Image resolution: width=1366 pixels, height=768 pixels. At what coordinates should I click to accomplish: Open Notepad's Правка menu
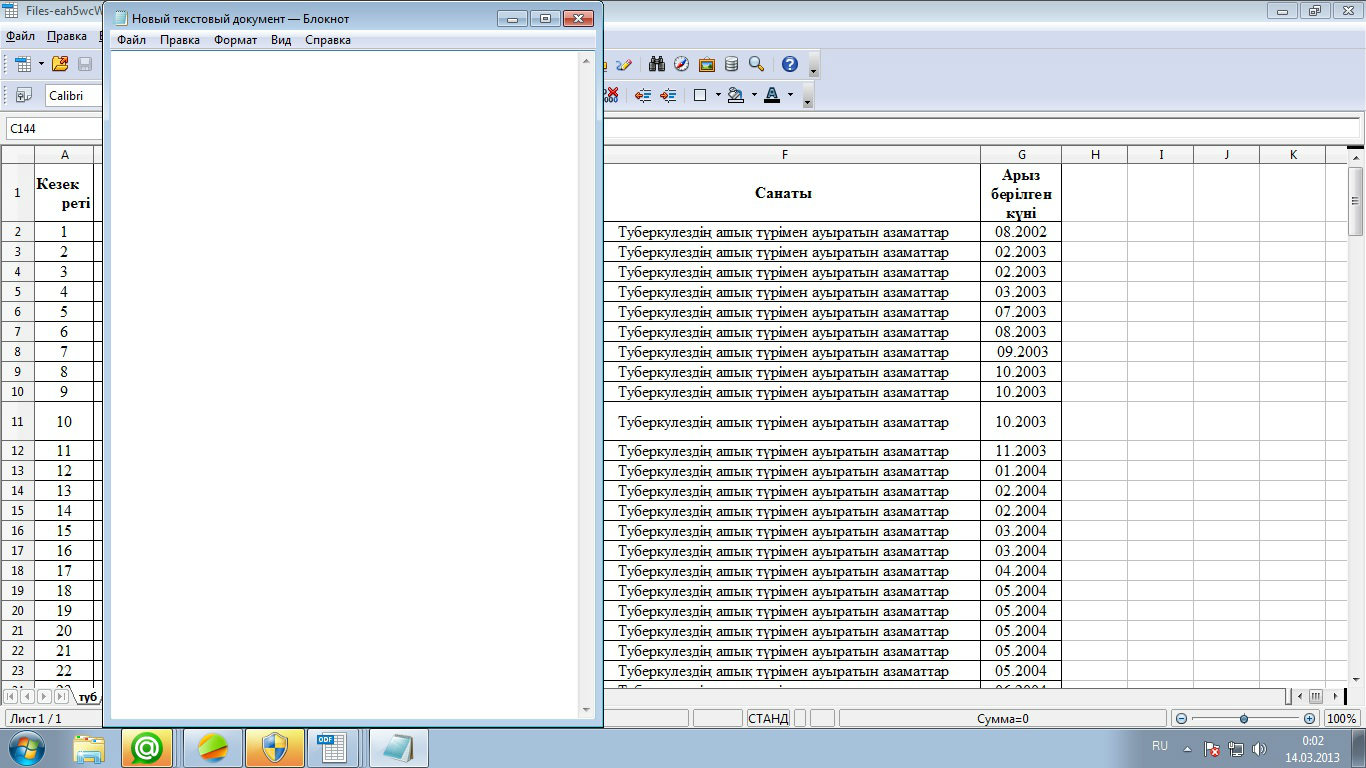(180, 40)
